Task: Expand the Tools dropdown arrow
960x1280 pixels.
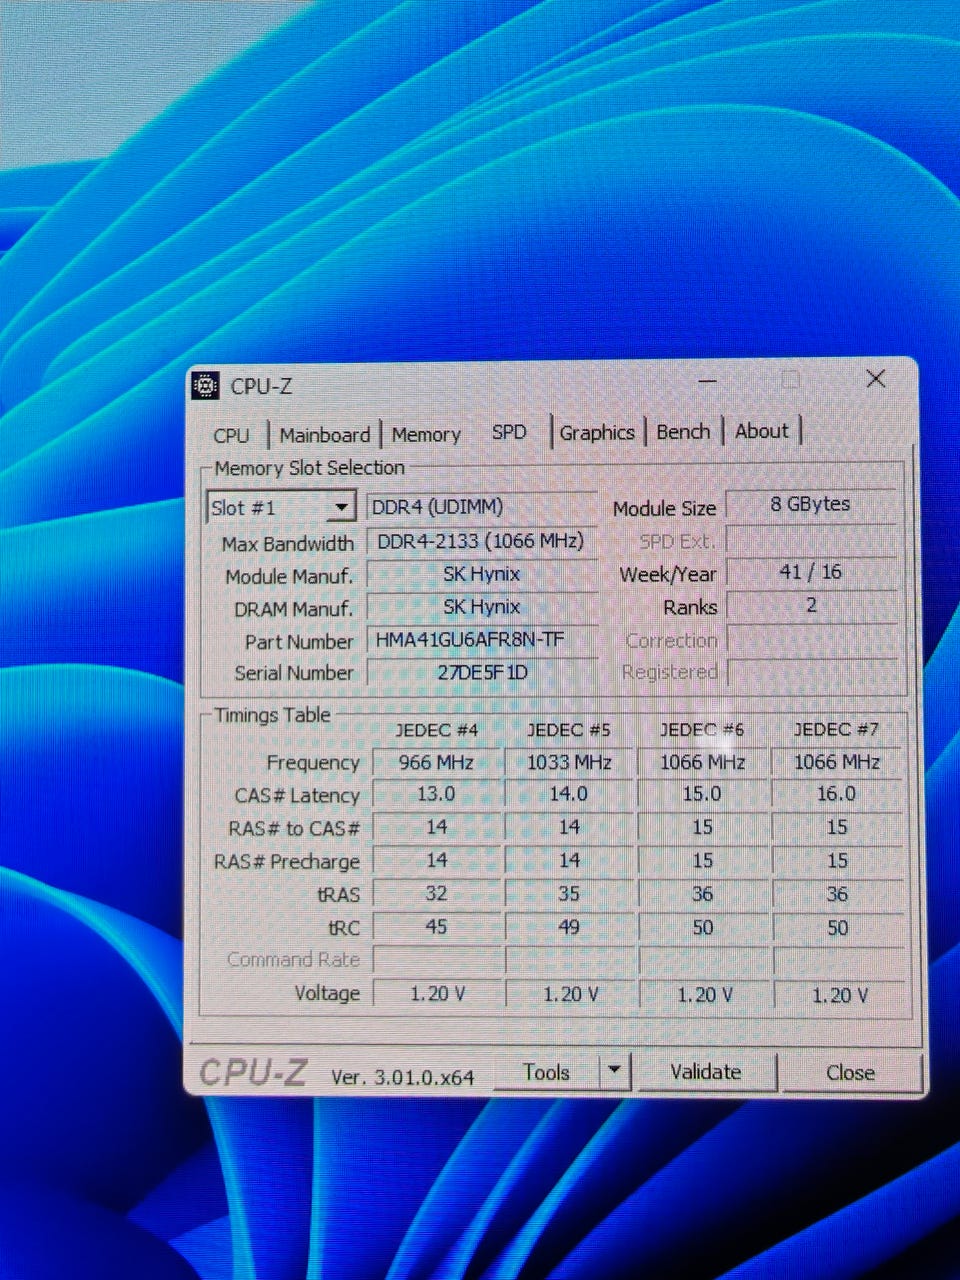Action: 614,1071
